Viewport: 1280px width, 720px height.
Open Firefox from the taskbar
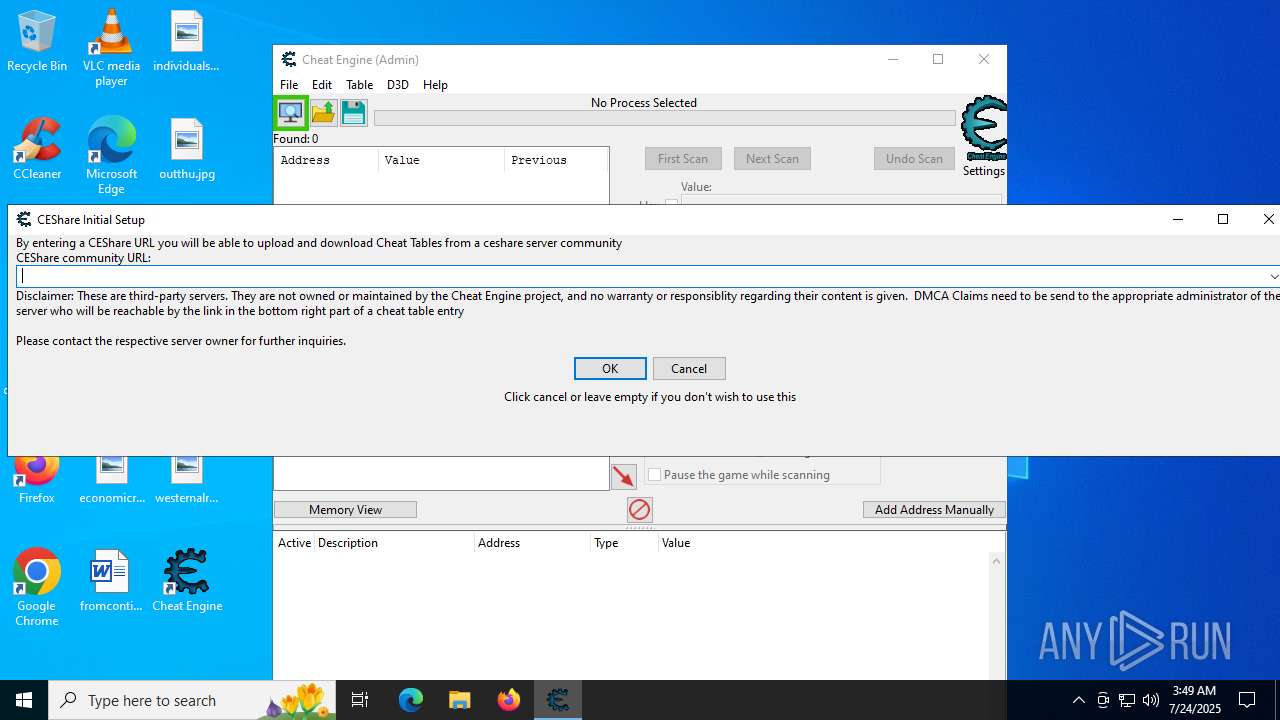[509, 700]
